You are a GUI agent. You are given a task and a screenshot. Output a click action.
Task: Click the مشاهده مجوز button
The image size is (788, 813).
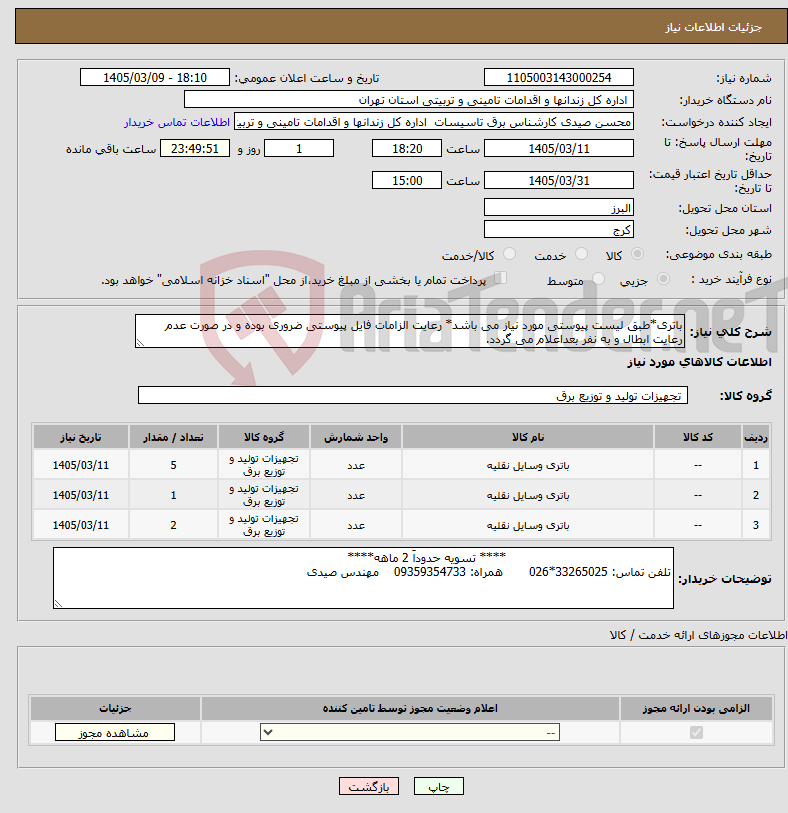115,732
